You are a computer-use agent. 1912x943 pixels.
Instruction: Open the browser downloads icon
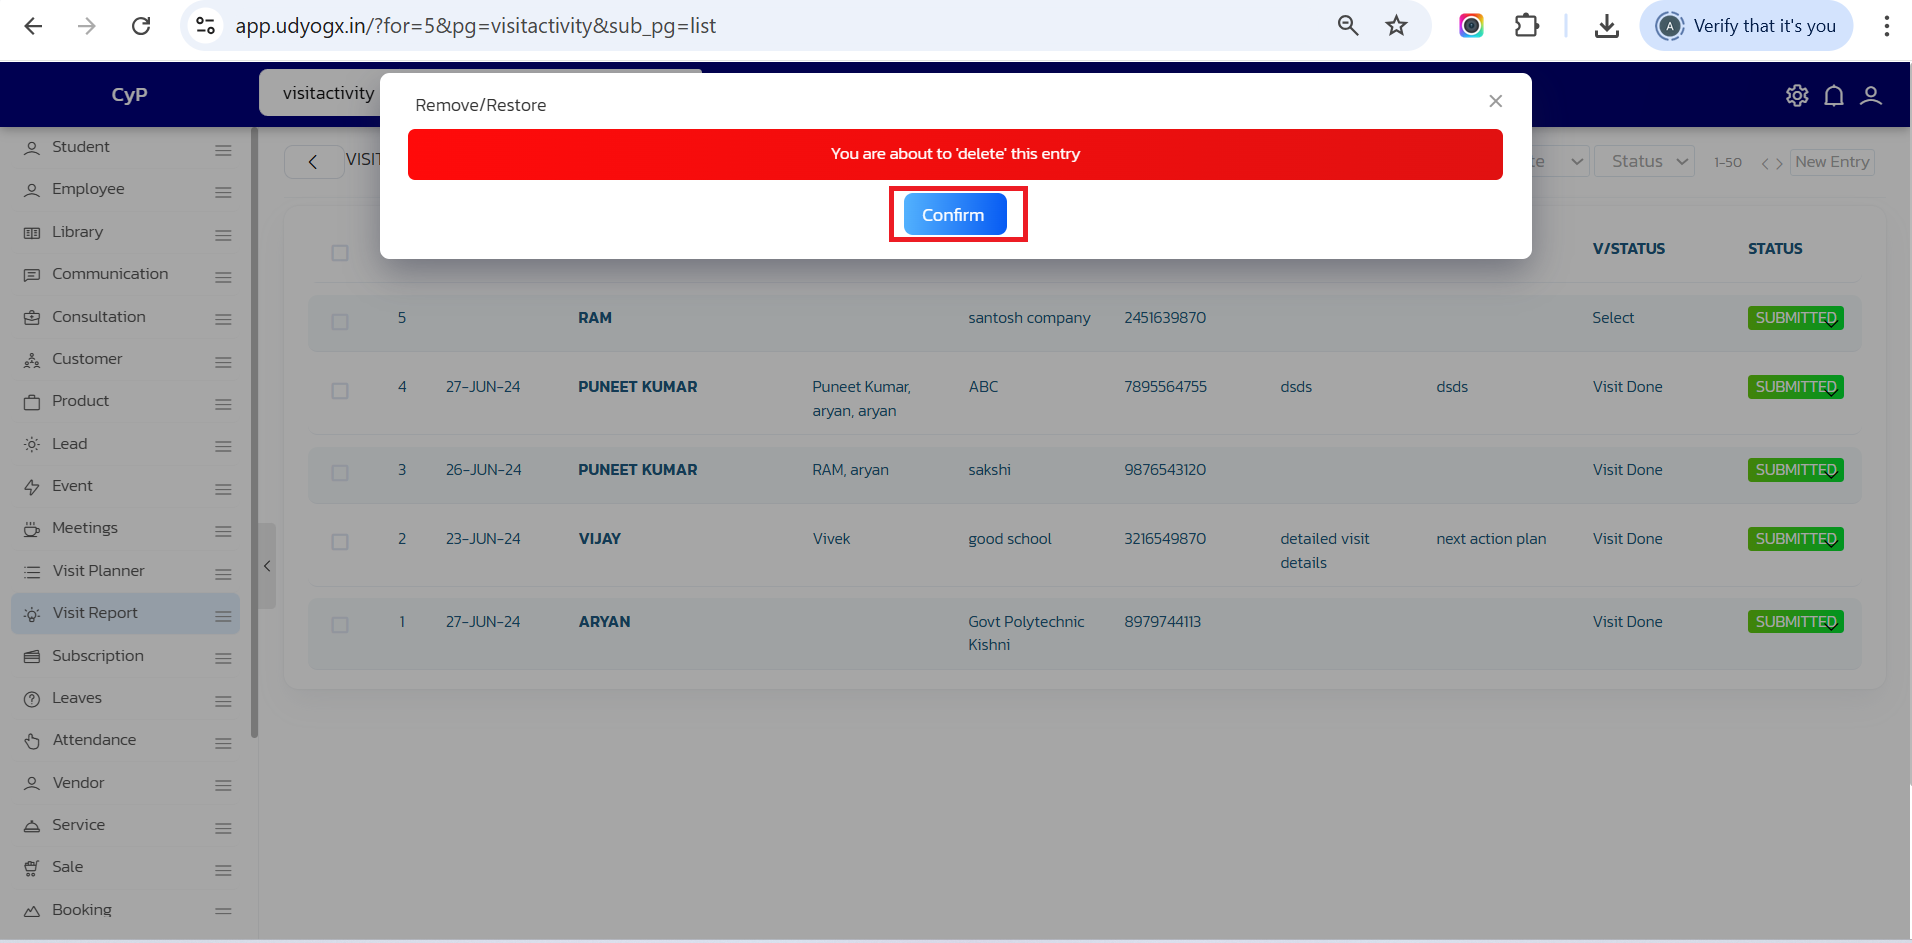[x=1606, y=26]
